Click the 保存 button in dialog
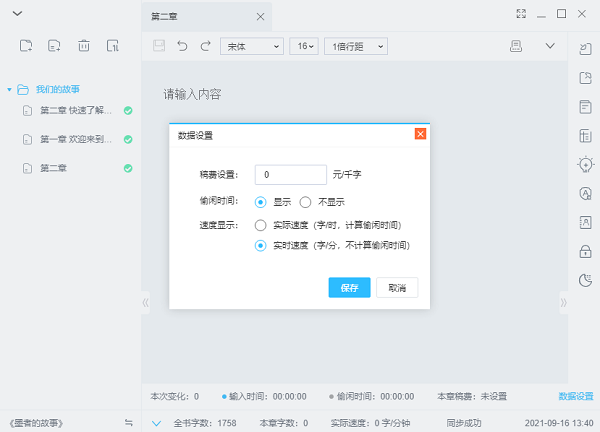This screenshot has width=600, height=432. pyautogui.click(x=349, y=287)
